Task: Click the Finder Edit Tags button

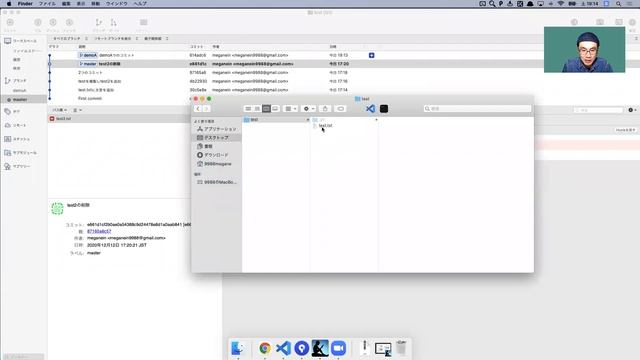Action: (x=340, y=109)
